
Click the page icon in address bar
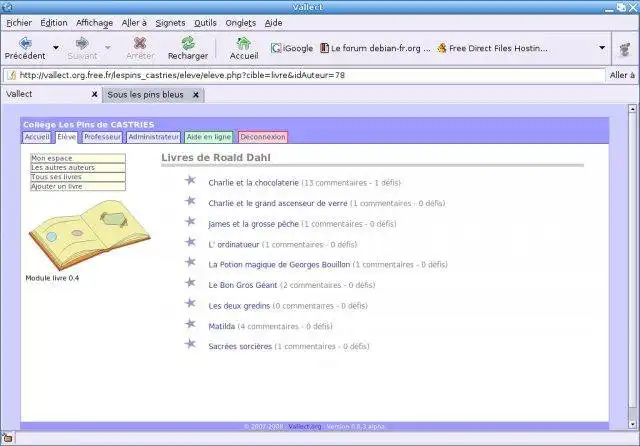click(x=12, y=75)
